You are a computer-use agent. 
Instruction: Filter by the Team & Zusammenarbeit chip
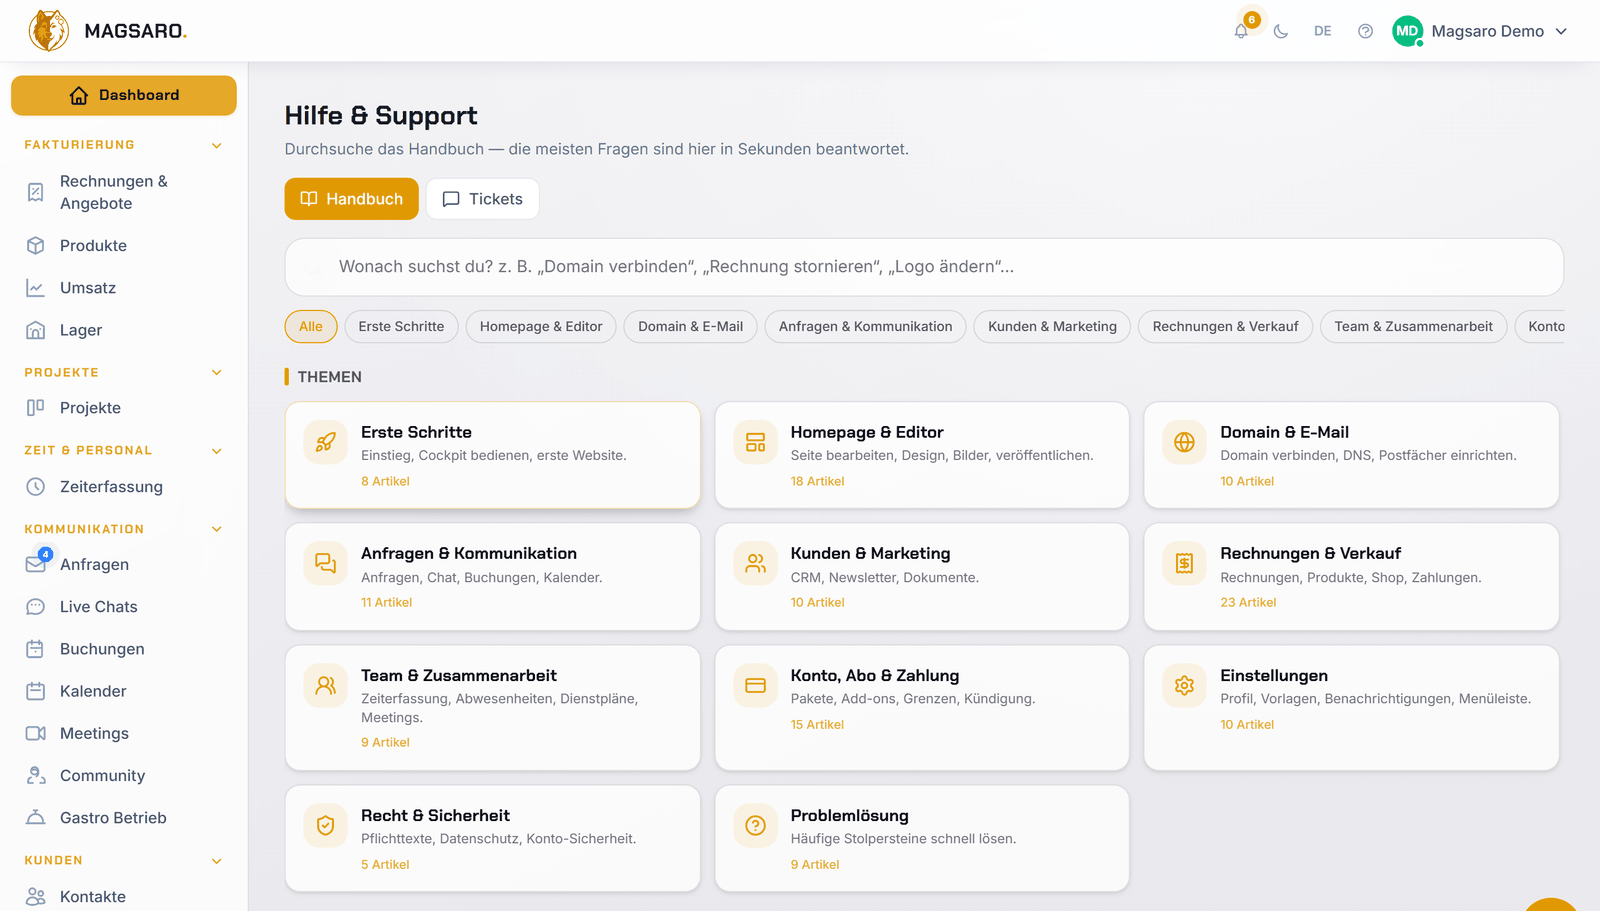tap(1414, 327)
